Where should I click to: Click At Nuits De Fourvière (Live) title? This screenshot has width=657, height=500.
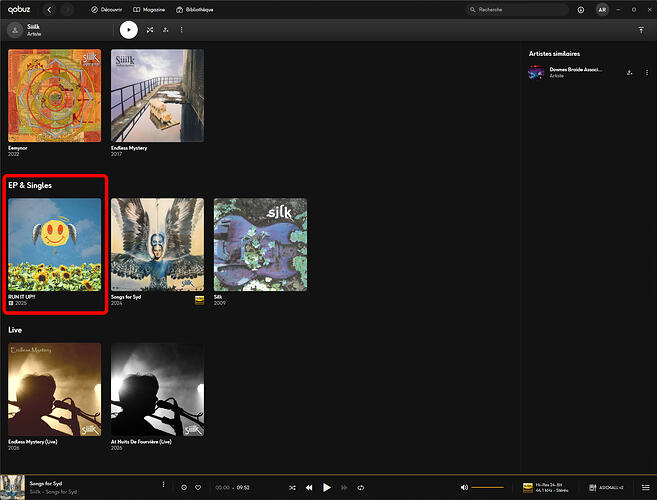pyautogui.click(x=141, y=442)
